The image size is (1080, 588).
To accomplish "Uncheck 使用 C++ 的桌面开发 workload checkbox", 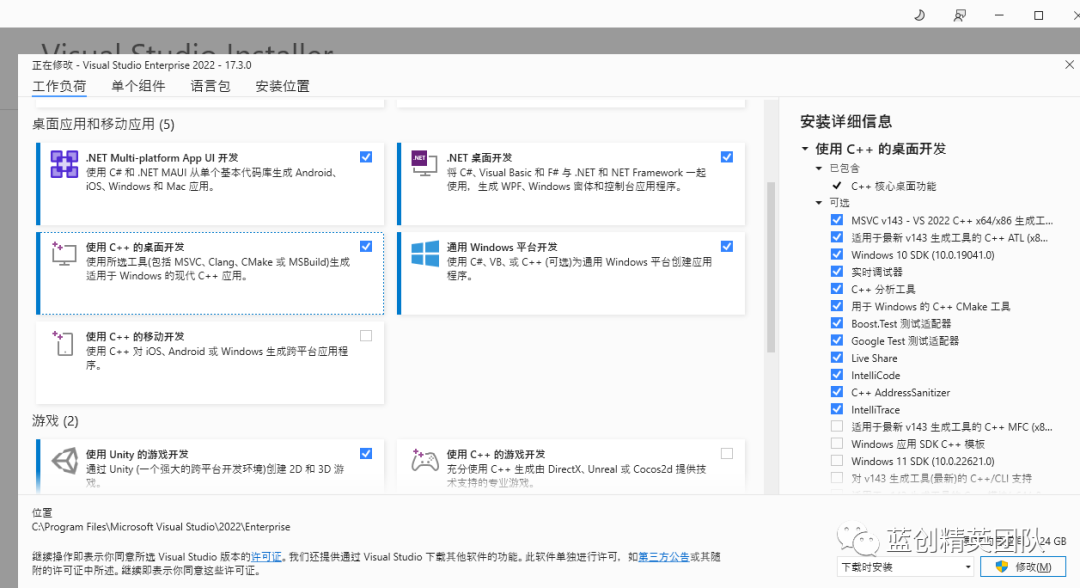I will [366, 246].
